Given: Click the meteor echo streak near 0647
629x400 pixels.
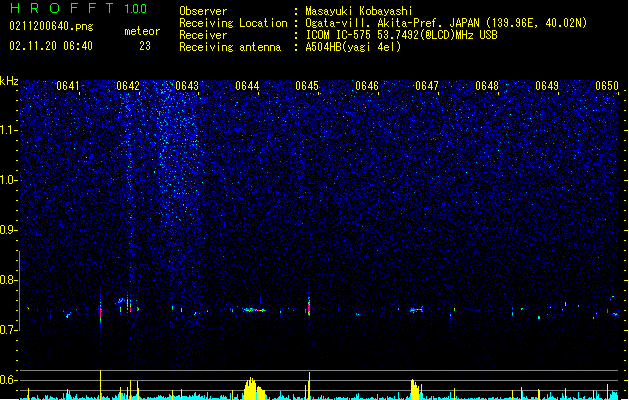Looking at the screenshot, I should tap(416, 310).
